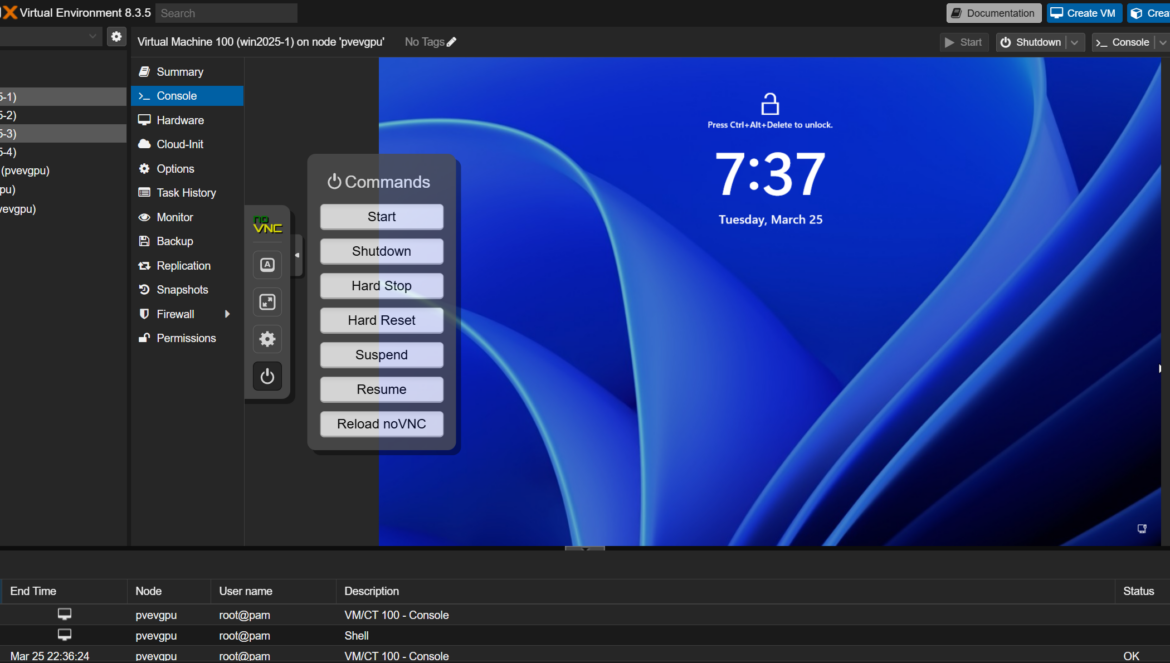Screen dimensions: 1170x663
Task: Toggle the noVNC power commands panel
Action: (267, 377)
